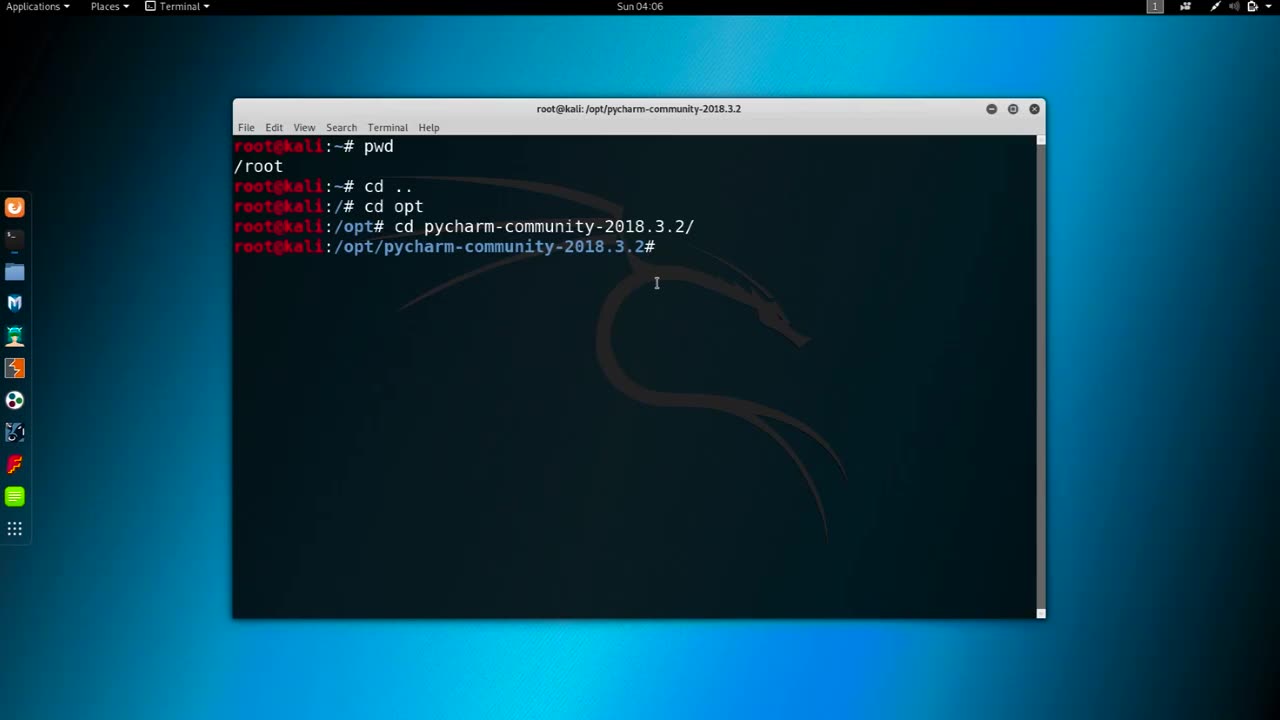Click the current prompt path /opt/pycharm-community-2018.3.2
Viewport: 1280px width, 720px height.
pos(489,247)
